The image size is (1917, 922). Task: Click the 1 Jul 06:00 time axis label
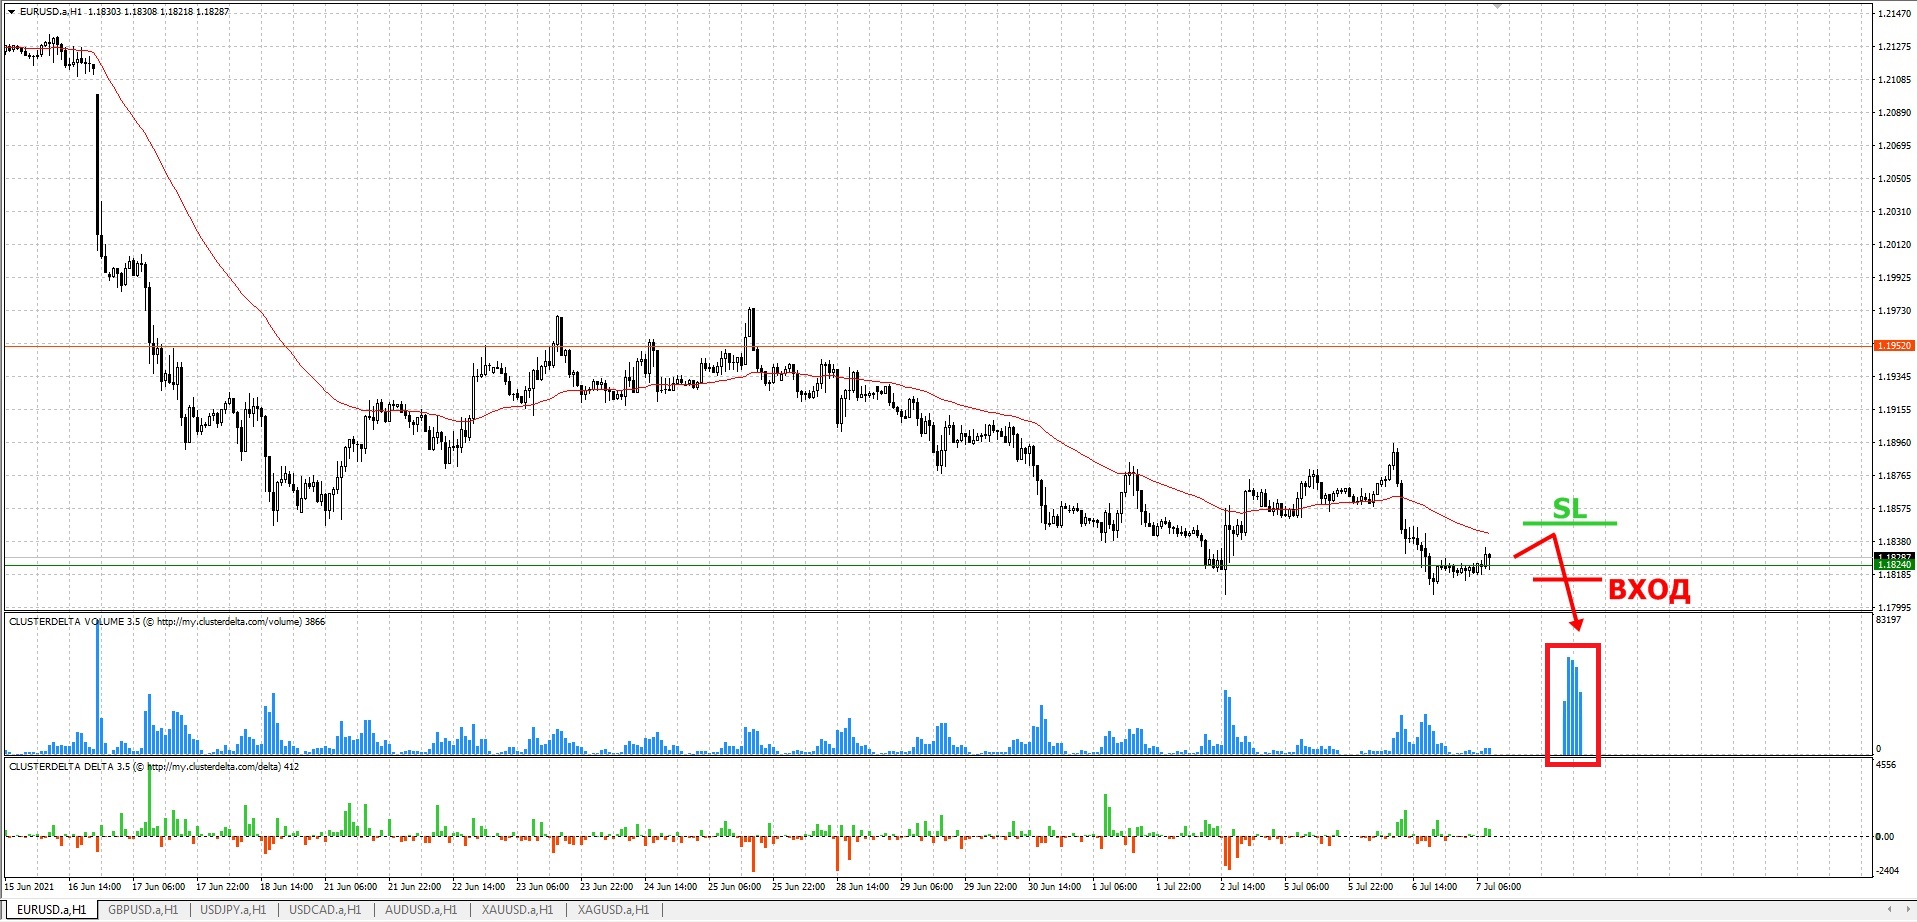pos(1115,887)
